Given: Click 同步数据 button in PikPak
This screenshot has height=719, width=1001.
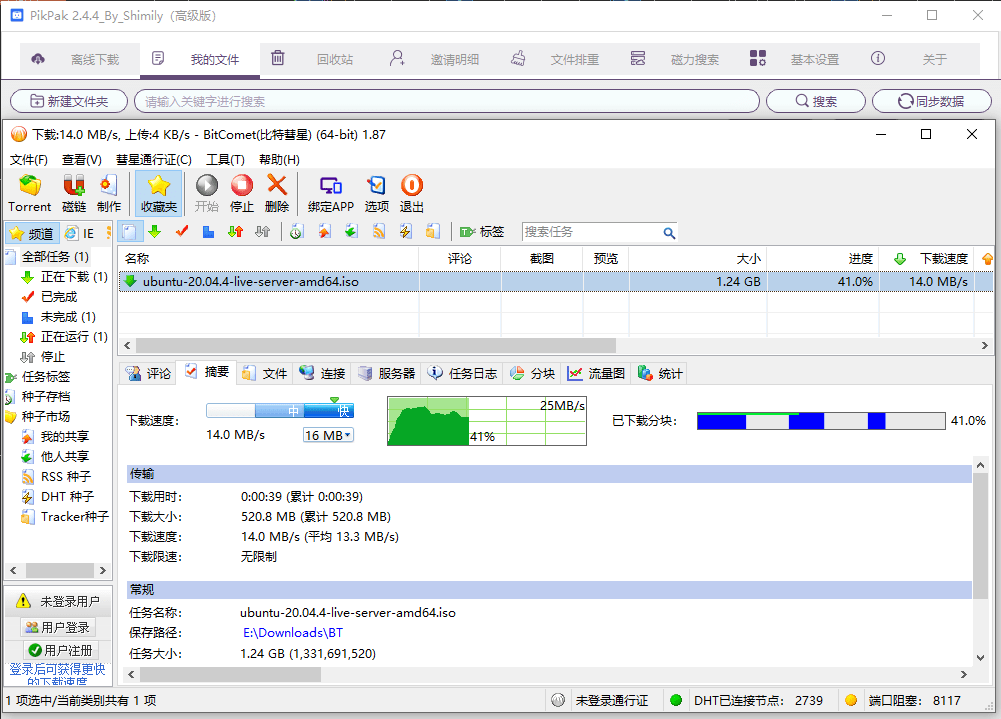Looking at the screenshot, I should (x=931, y=101).
